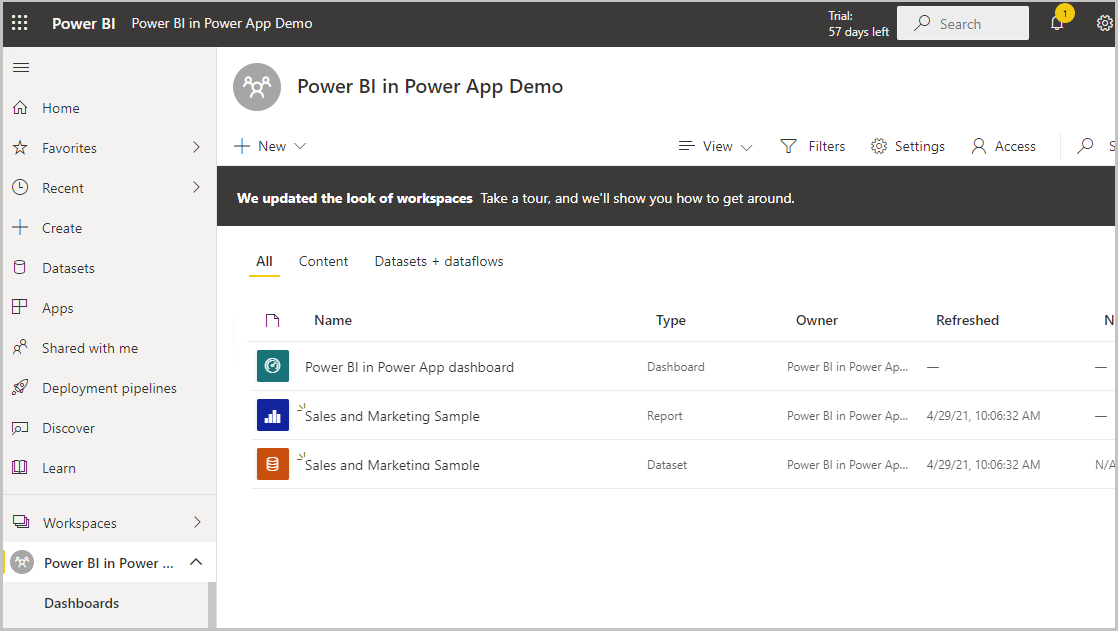This screenshot has height=631, width=1118.
Task: Sort the list by Name column header
Action: click(x=333, y=320)
